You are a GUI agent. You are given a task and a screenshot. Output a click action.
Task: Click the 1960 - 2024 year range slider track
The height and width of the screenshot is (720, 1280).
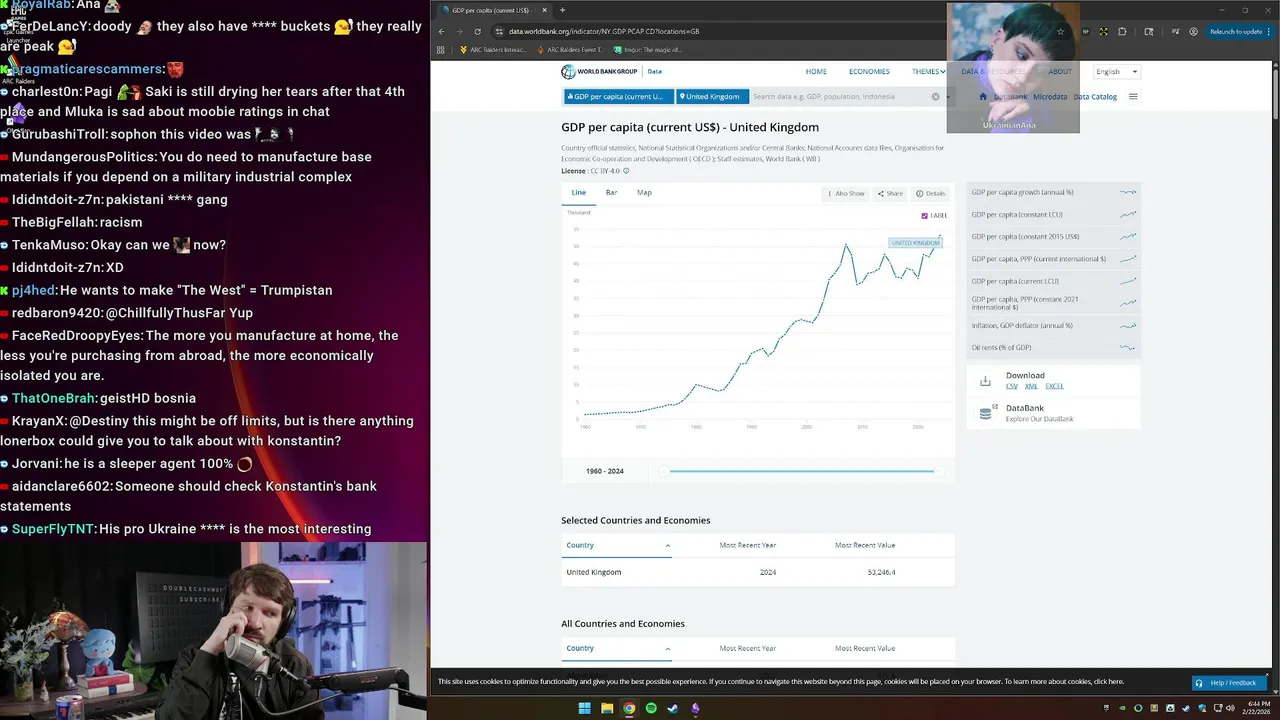click(x=802, y=471)
